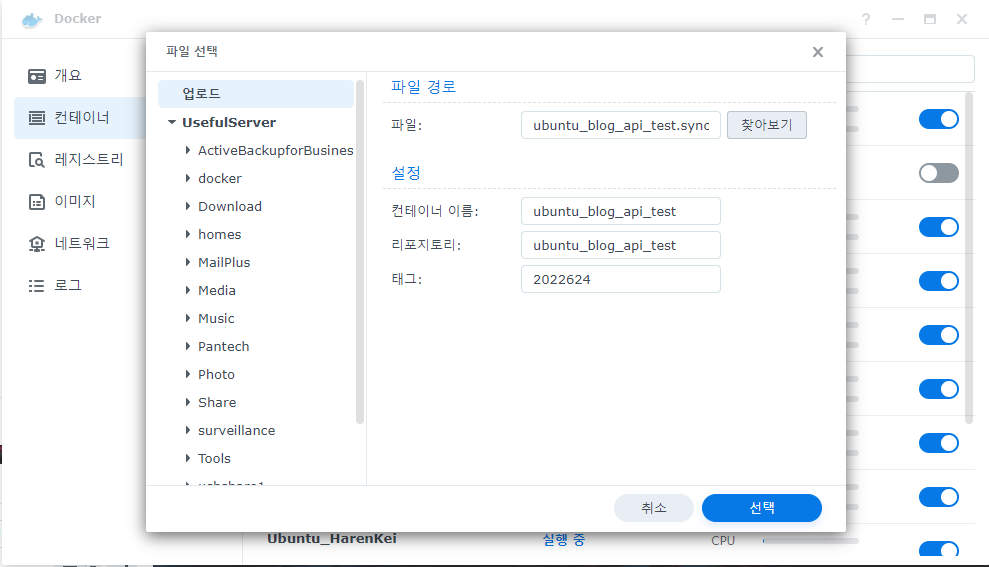Expand the surveillance folder arrow
Screen dimensions: 989x567
(187, 430)
